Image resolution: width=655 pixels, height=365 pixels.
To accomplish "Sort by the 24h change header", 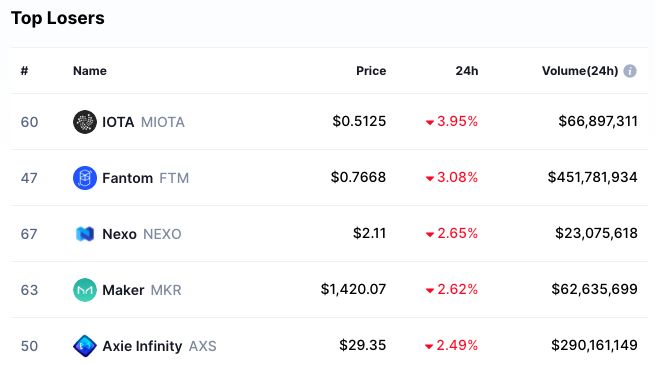I will 467,71.
